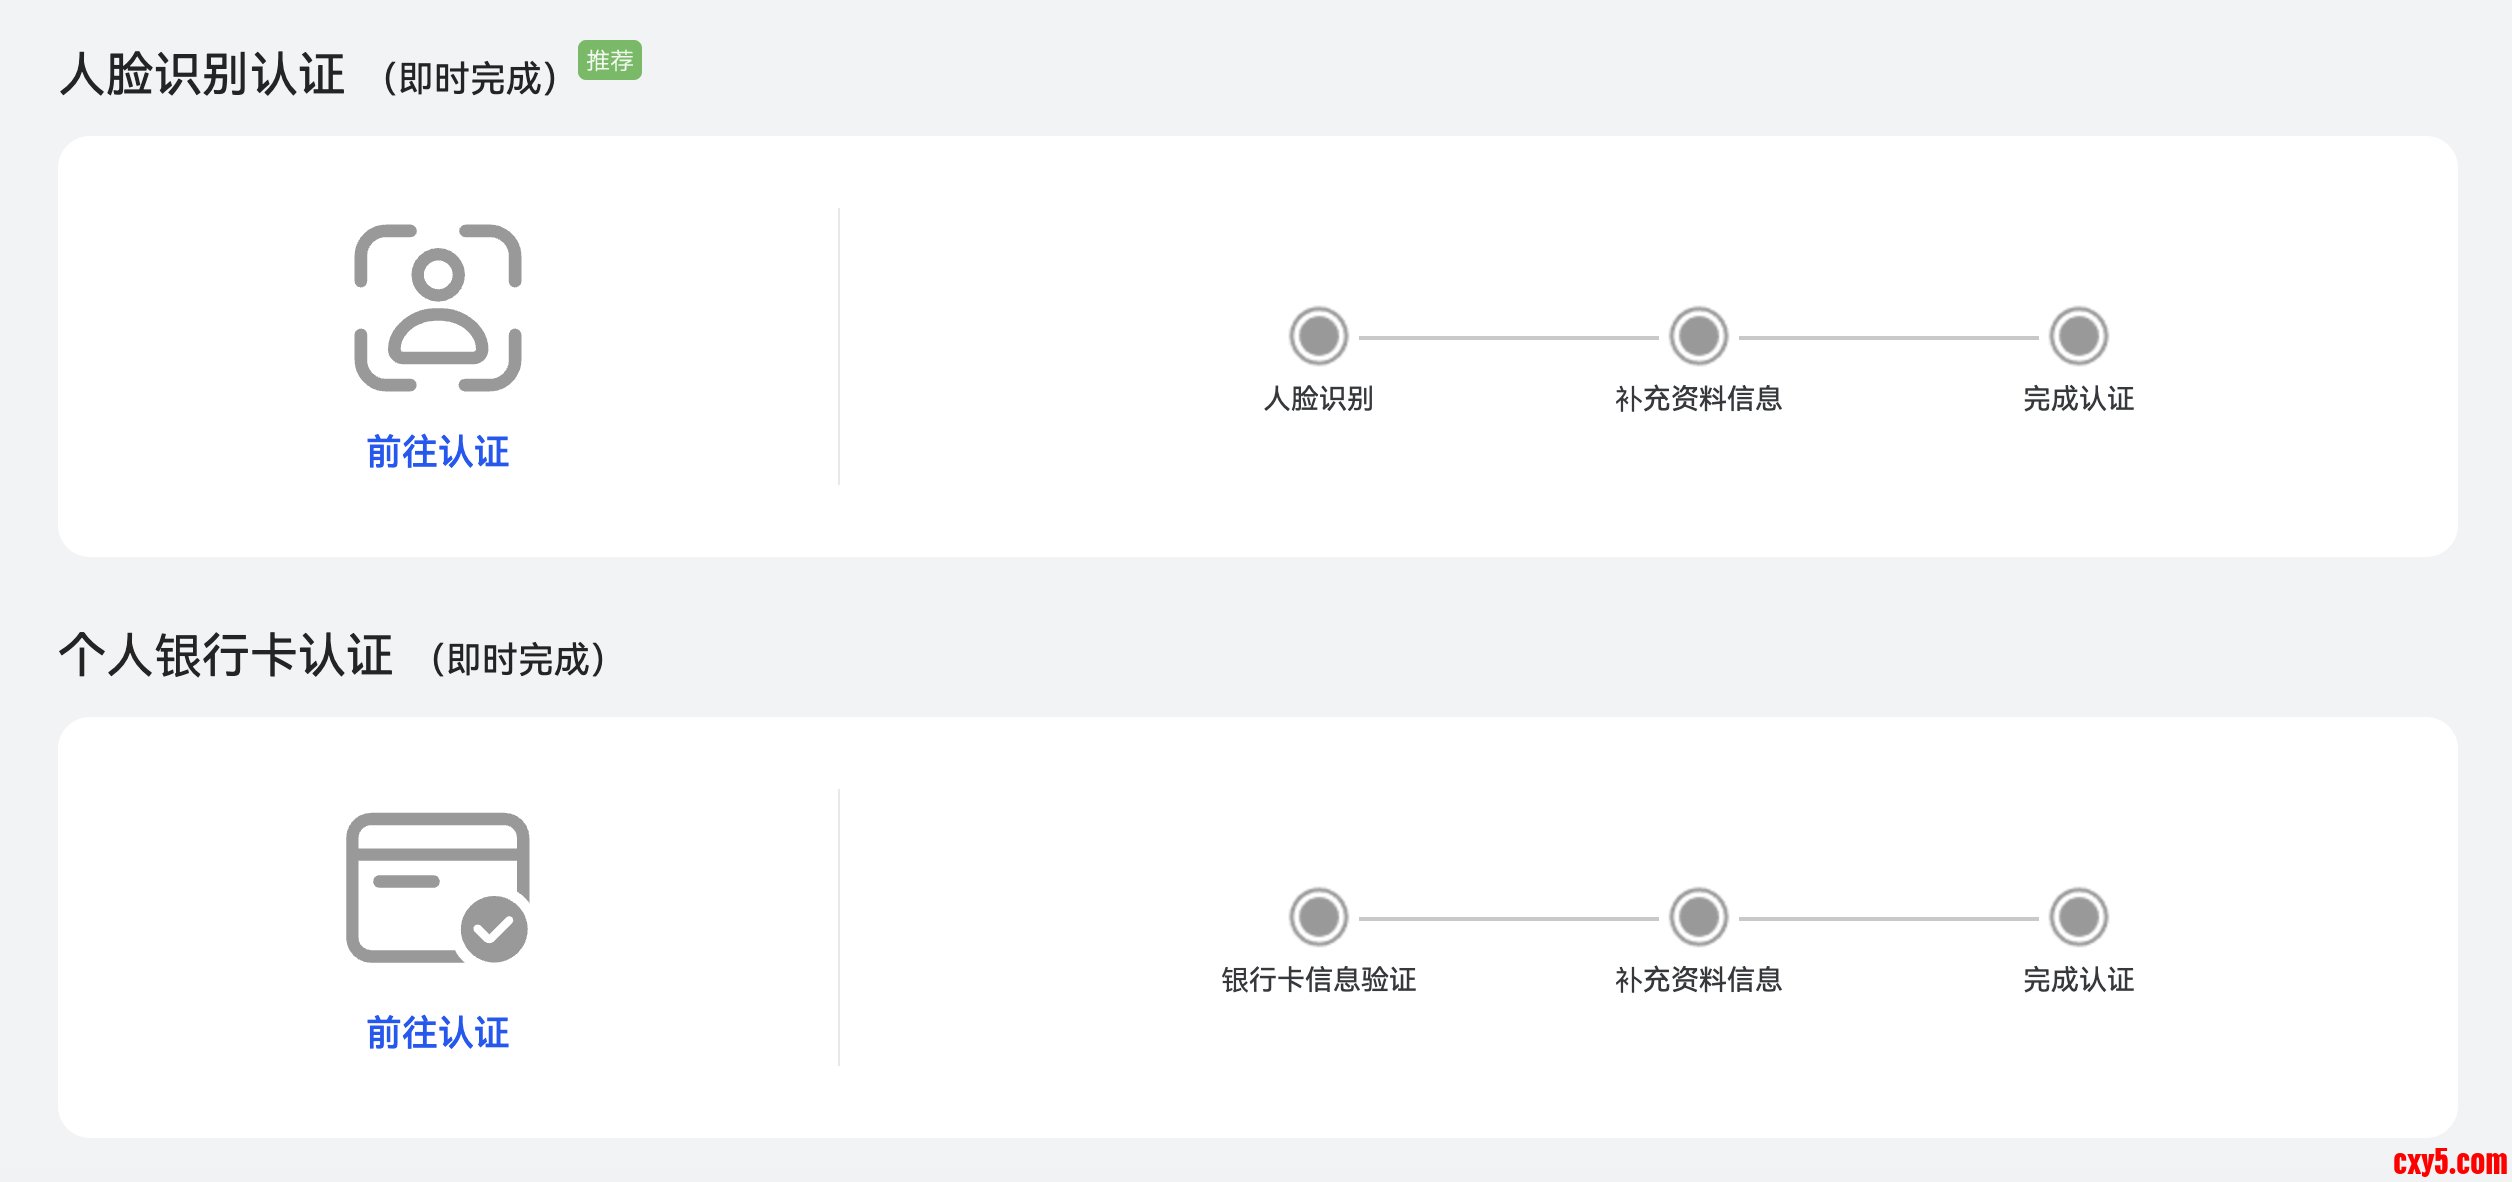Screen dimensions: 2512x1182
Task: Click the 银行卡信息验证 step label
Action: (x=1319, y=980)
